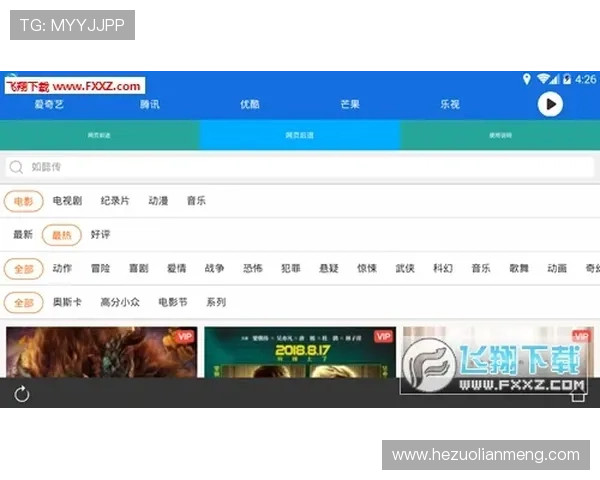Open the 乐视 source tab
Image resolution: width=600 pixels, height=480 pixels.
click(x=450, y=104)
